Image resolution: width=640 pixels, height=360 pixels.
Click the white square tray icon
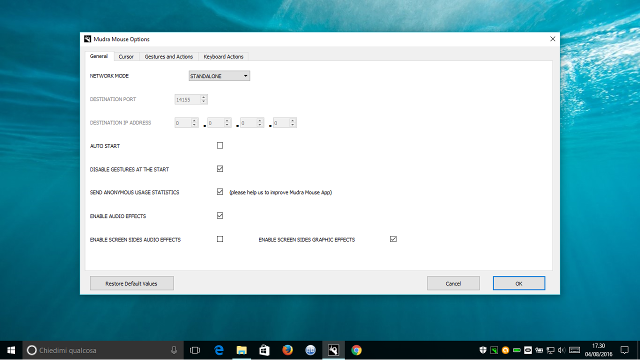pyautogui.click(x=528, y=350)
